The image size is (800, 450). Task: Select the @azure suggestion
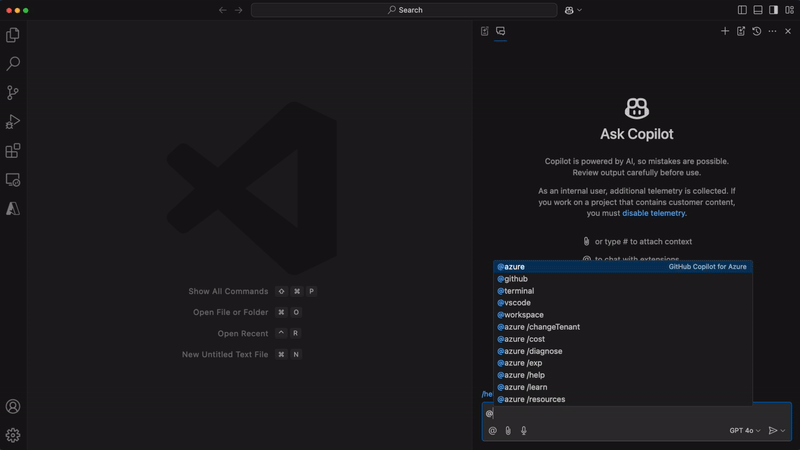tap(622, 267)
